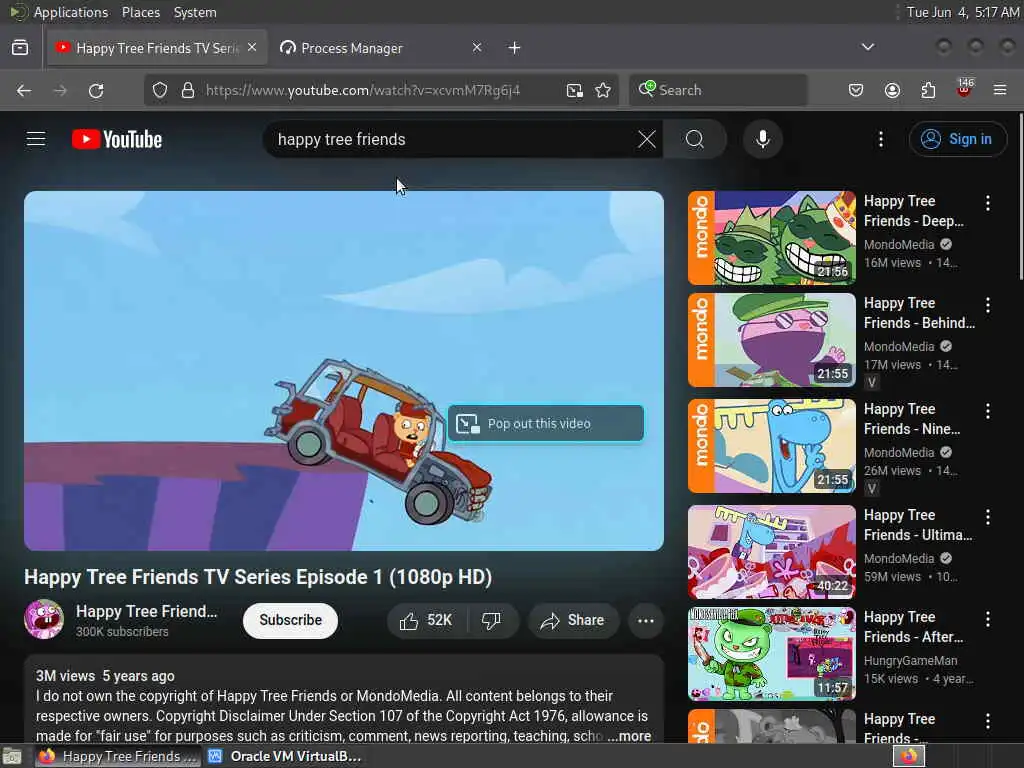Screen dimensions: 1024x768
Task: Pop out this video button
Action: (x=546, y=424)
